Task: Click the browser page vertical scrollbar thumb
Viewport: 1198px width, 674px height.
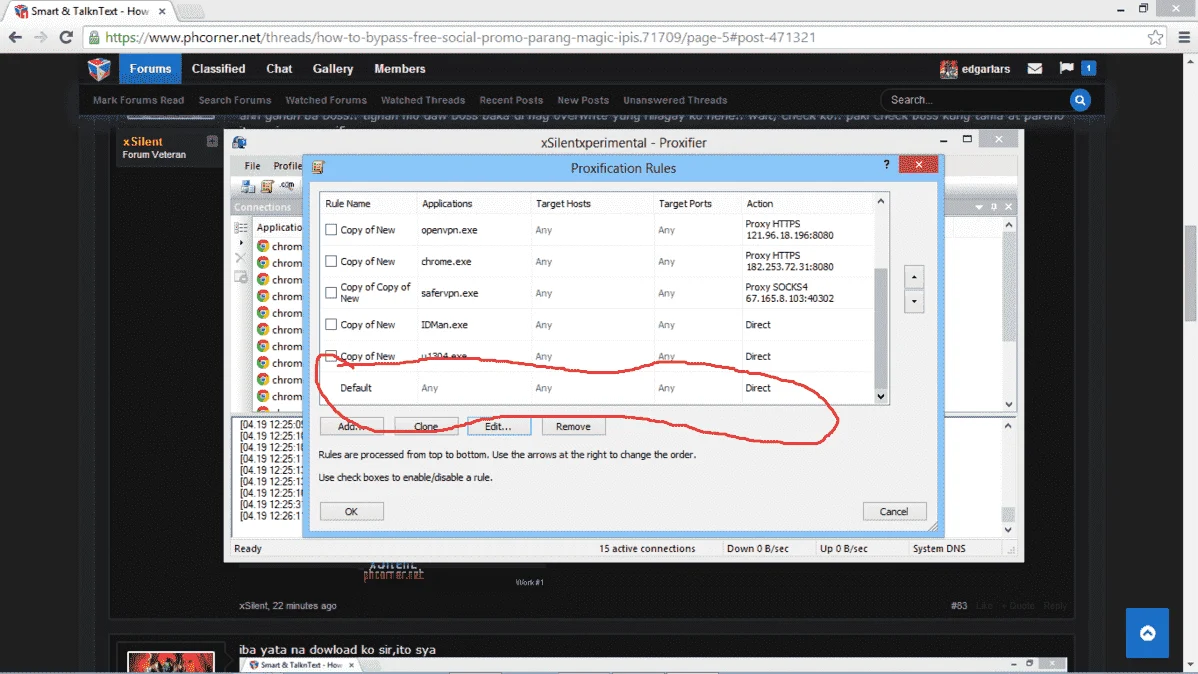Action: click(1190, 274)
